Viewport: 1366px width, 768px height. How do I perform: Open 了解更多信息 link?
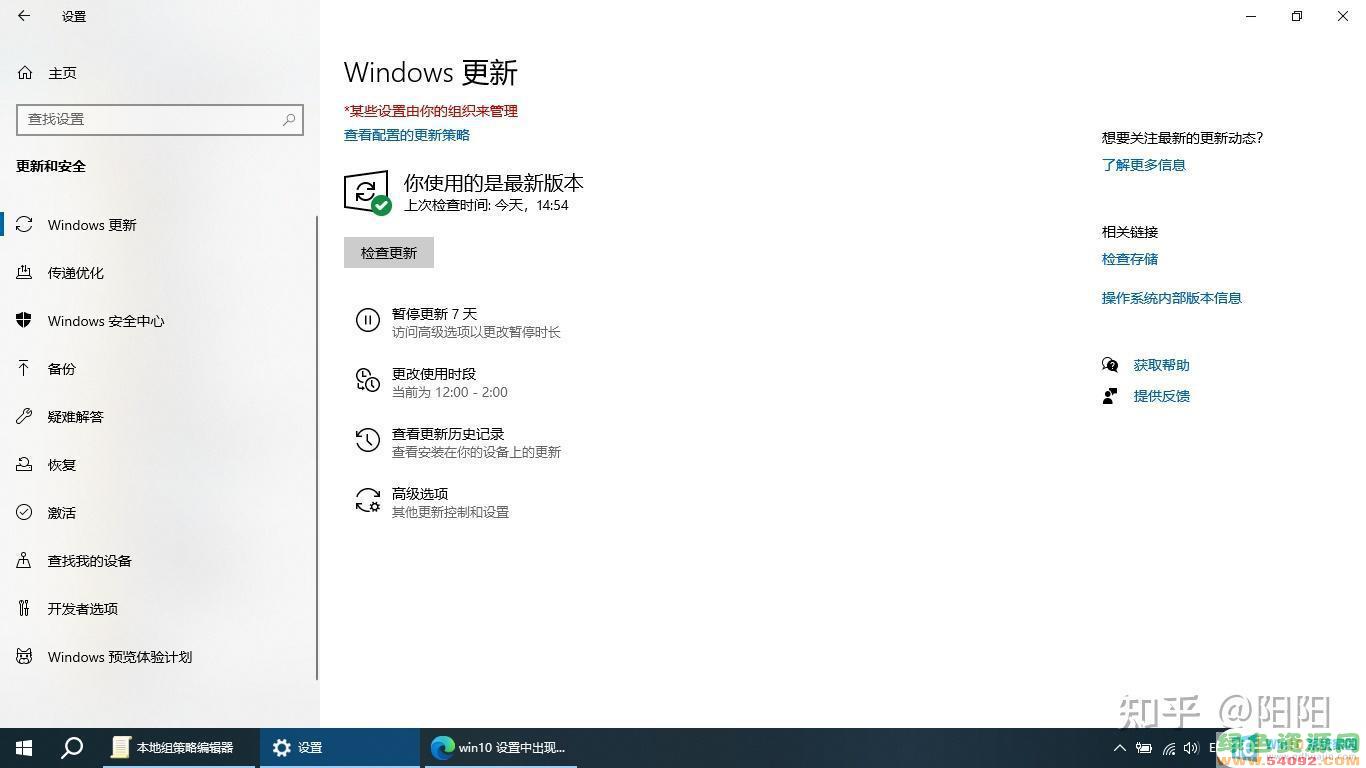1144,165
